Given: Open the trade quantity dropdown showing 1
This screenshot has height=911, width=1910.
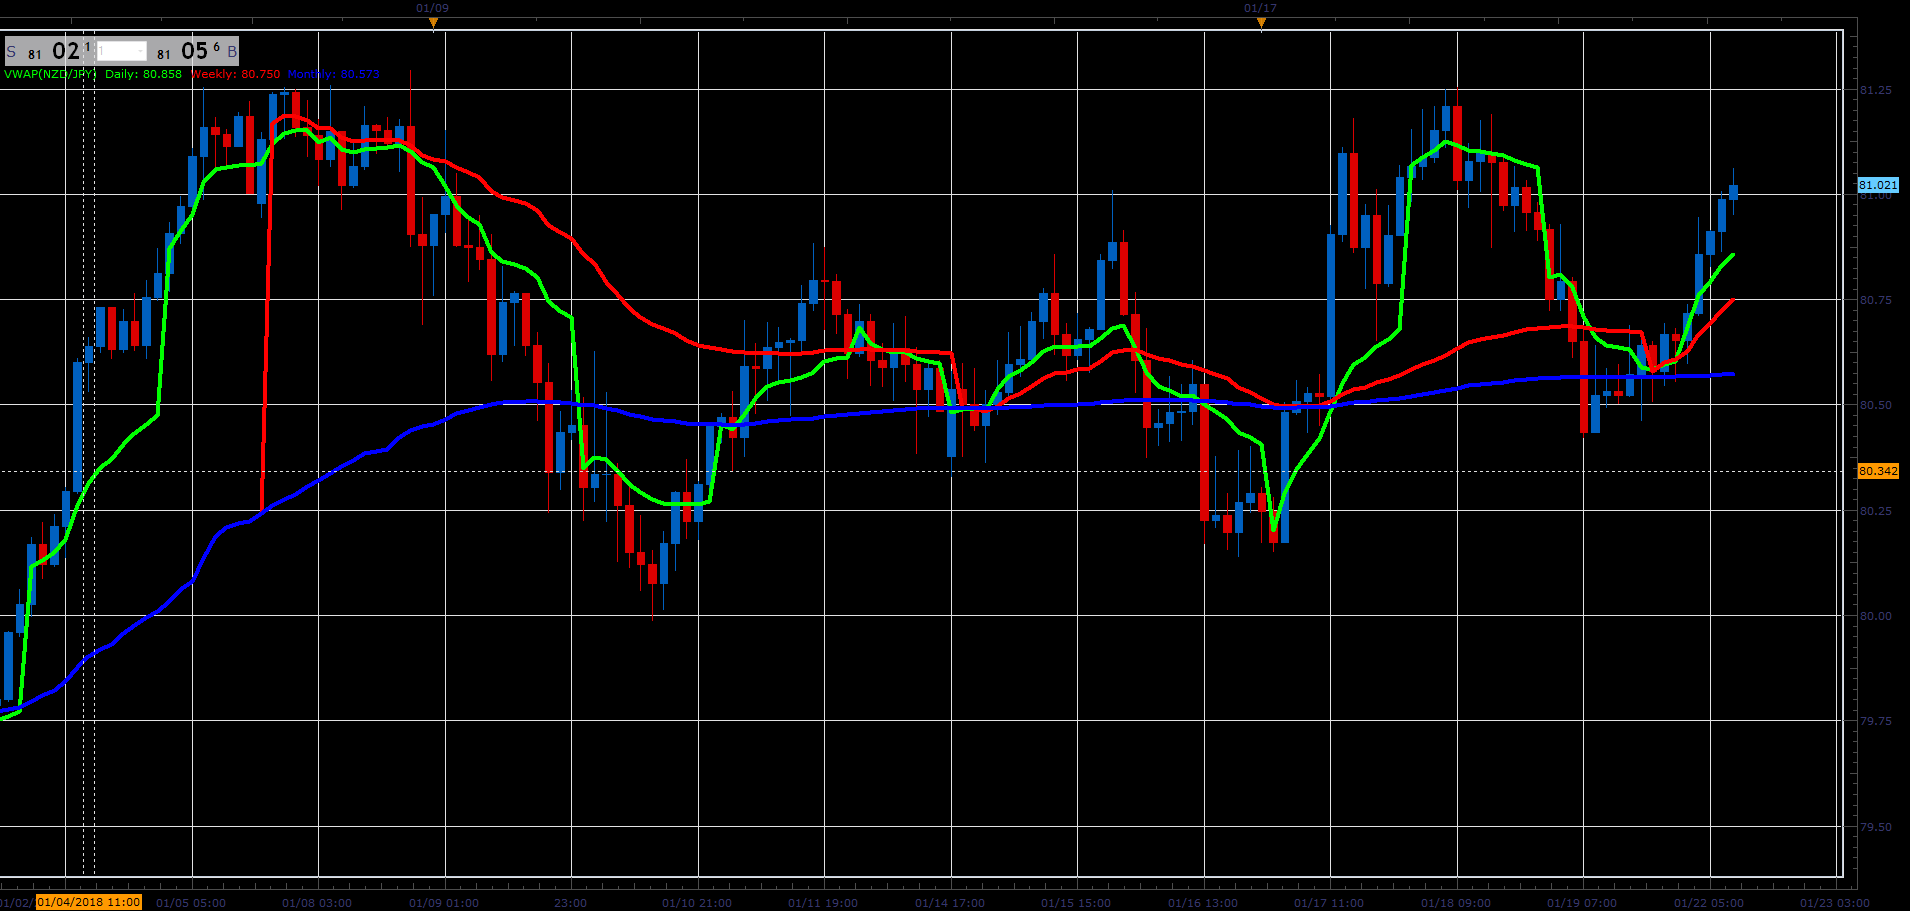Looking at the screenshot, I should point(122,51).
